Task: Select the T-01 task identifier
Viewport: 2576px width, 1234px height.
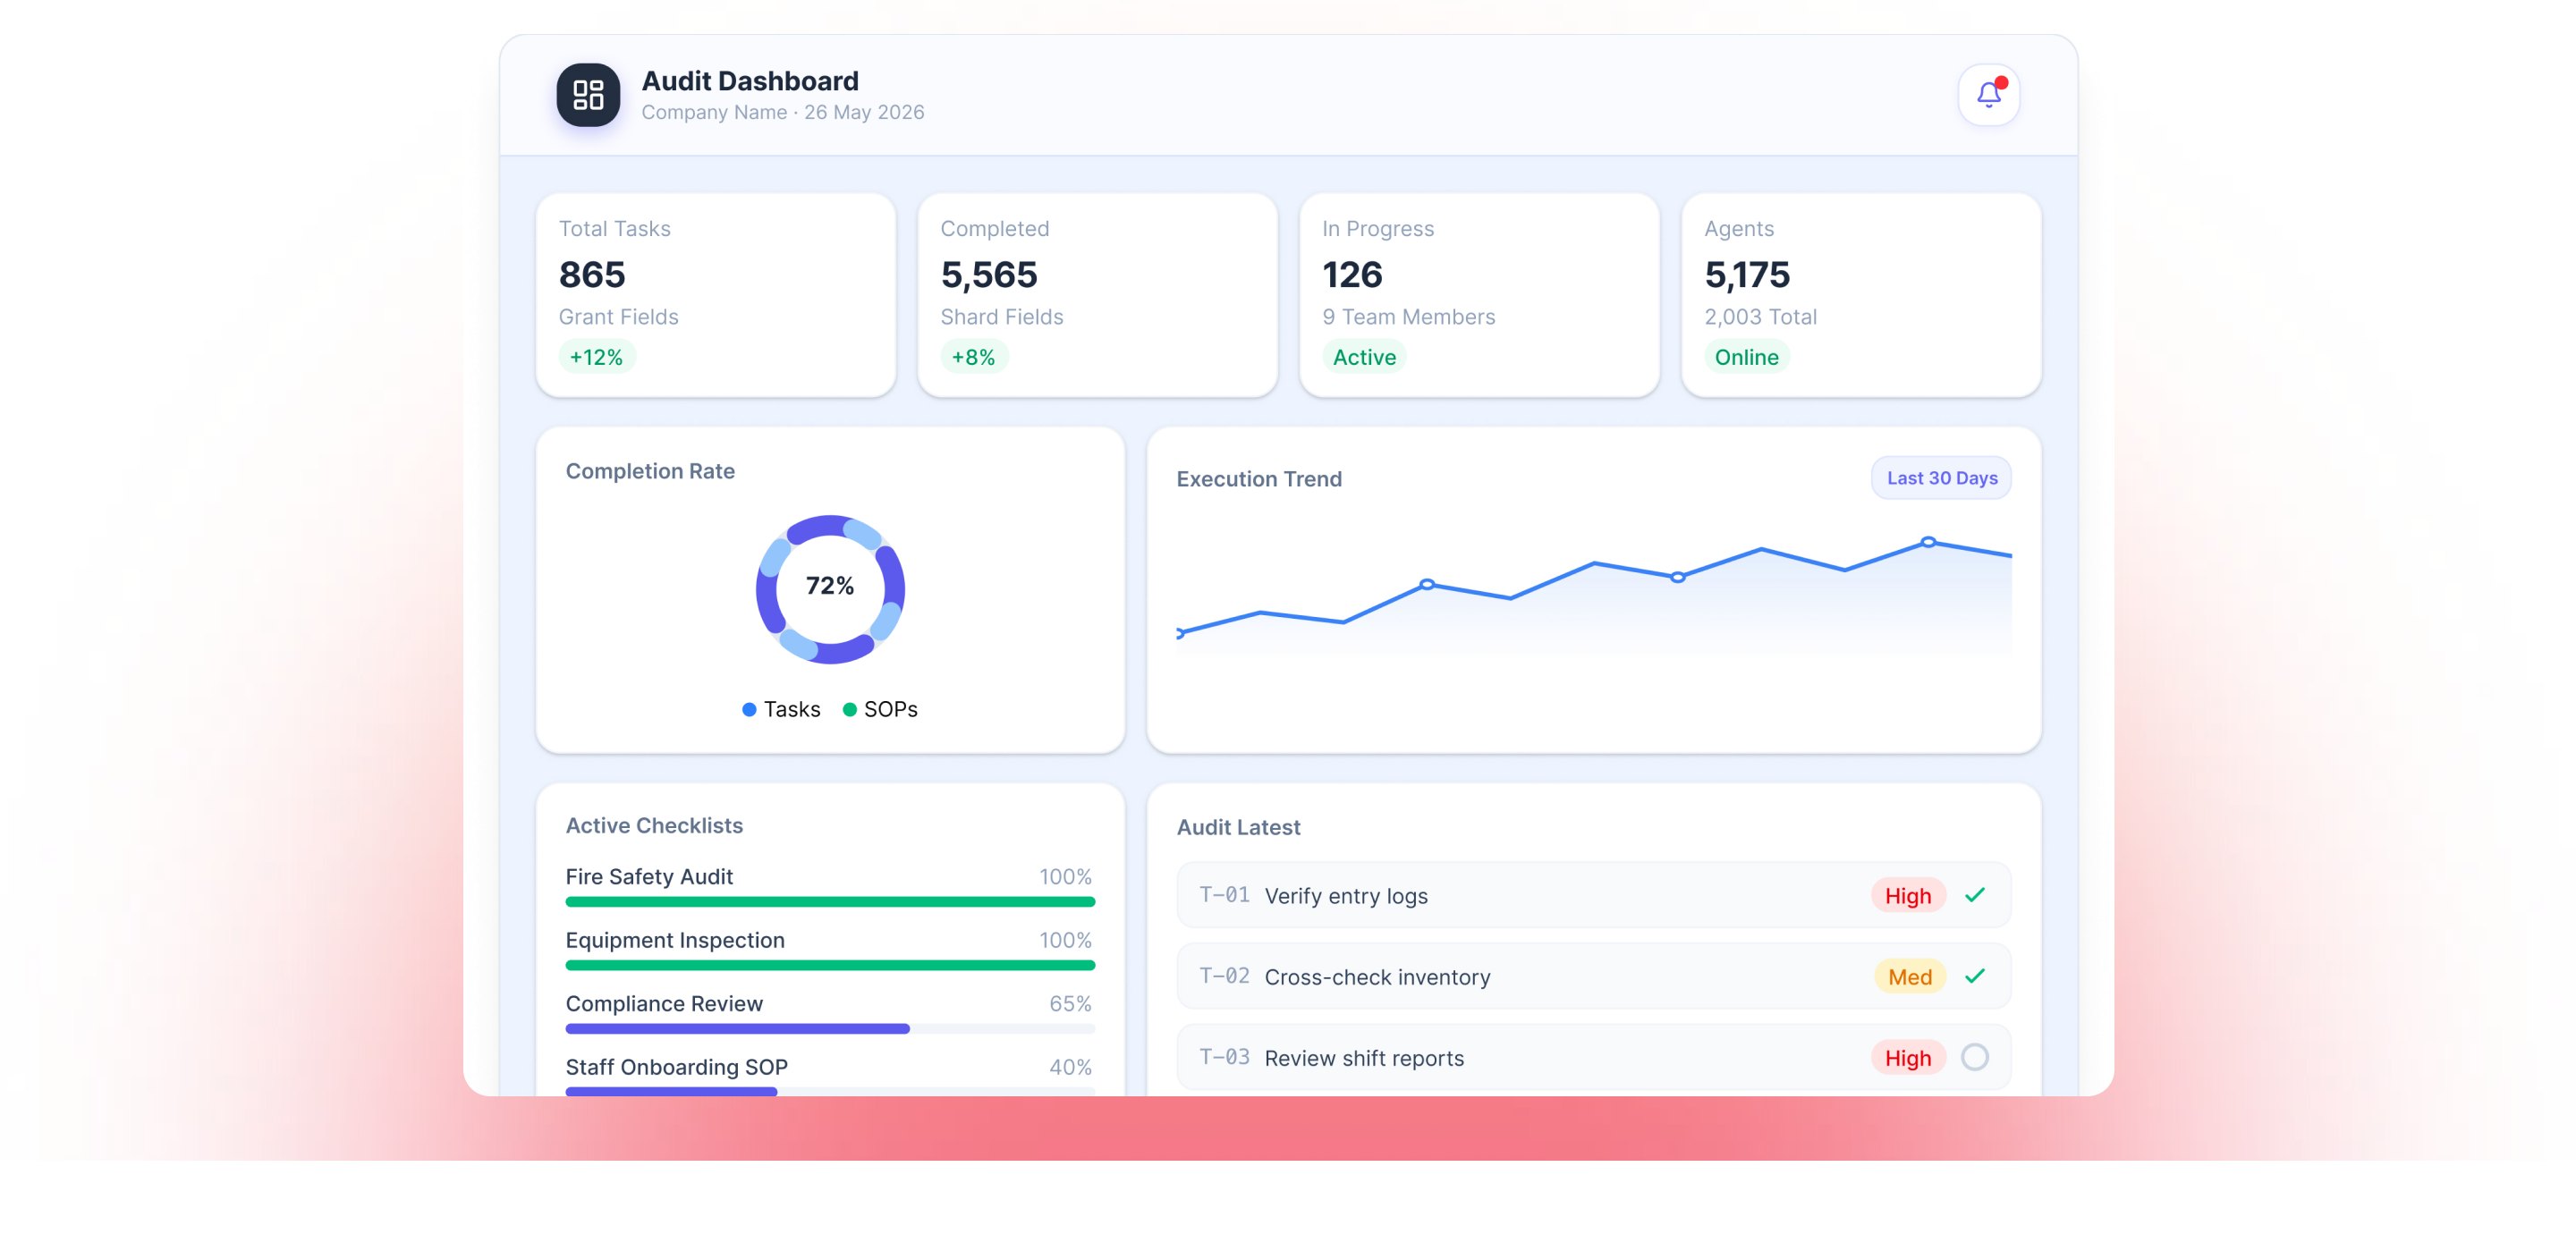Action: coord(1224,895)
